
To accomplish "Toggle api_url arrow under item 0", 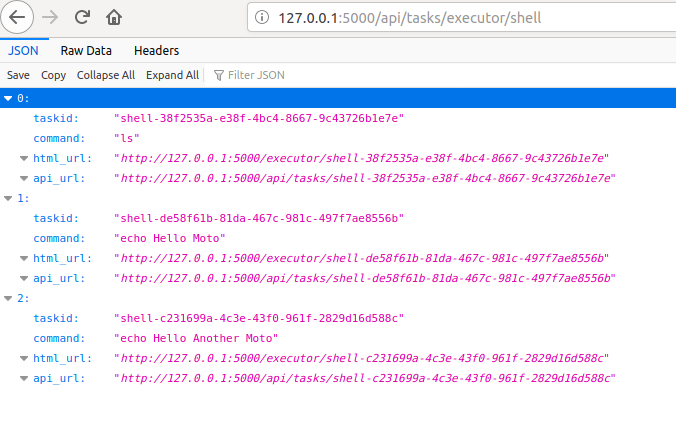I will pos(24,179).
